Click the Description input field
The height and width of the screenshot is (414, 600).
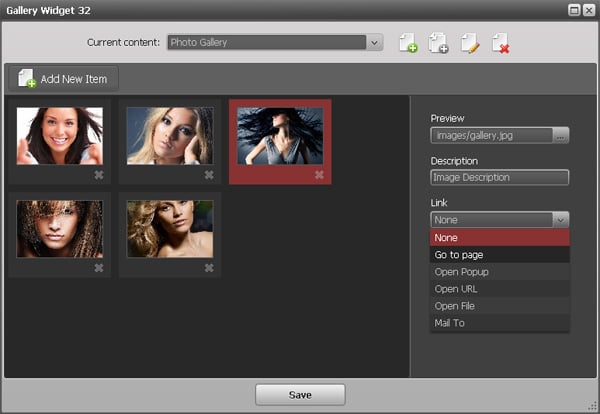coord(499,178)
